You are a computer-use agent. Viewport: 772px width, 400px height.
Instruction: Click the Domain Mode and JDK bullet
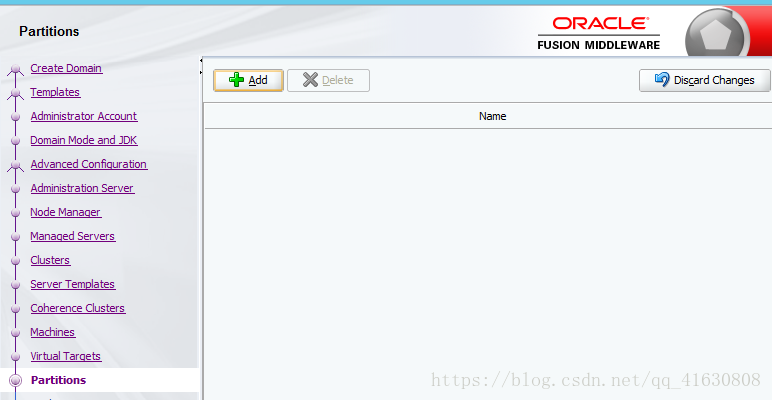[x=15, y=140]
